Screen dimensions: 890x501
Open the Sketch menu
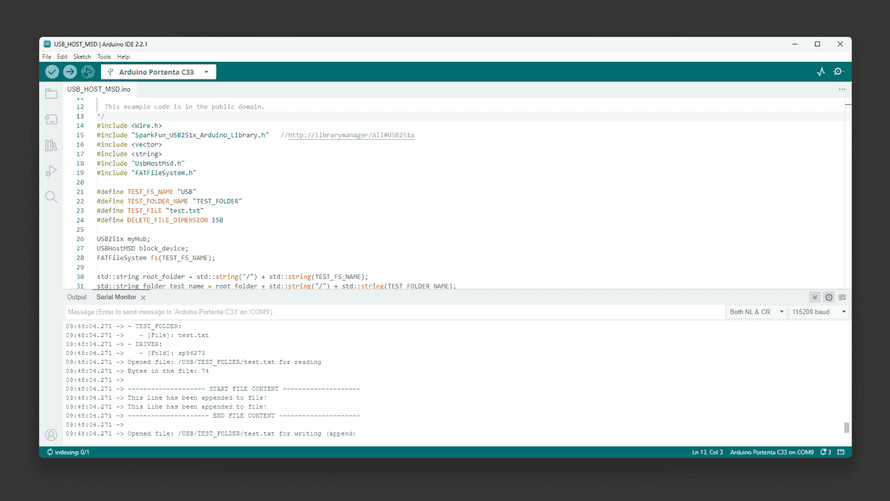click(82, 57)
